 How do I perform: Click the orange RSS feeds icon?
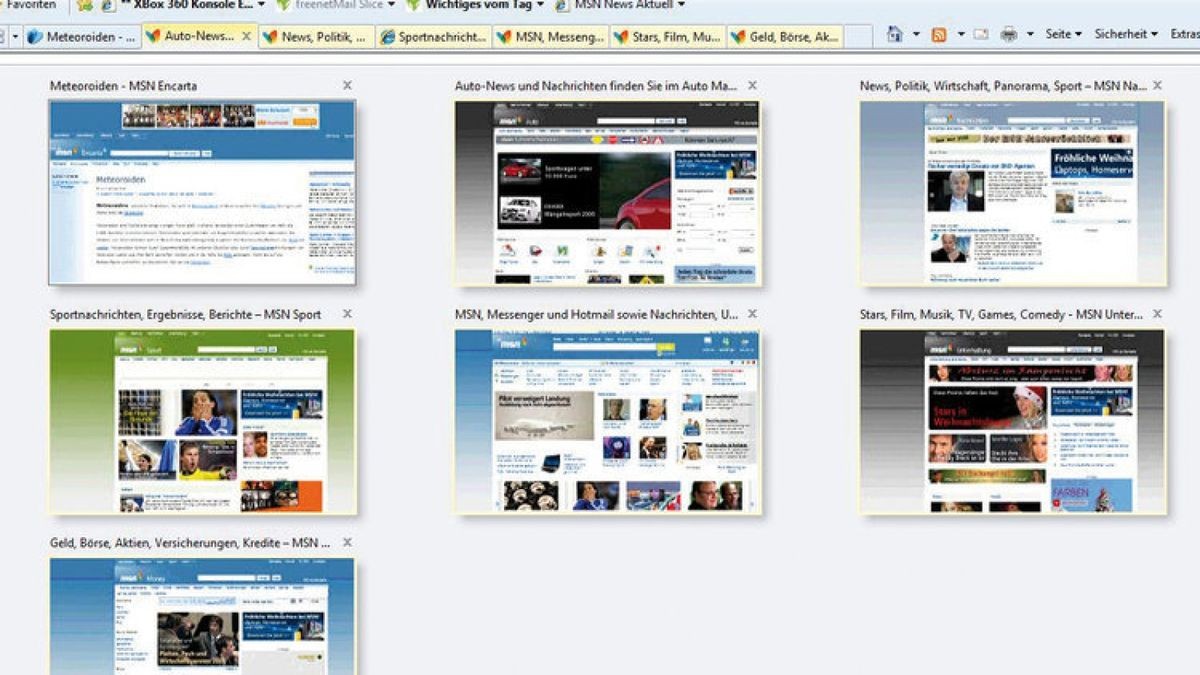tap(939, 35)
